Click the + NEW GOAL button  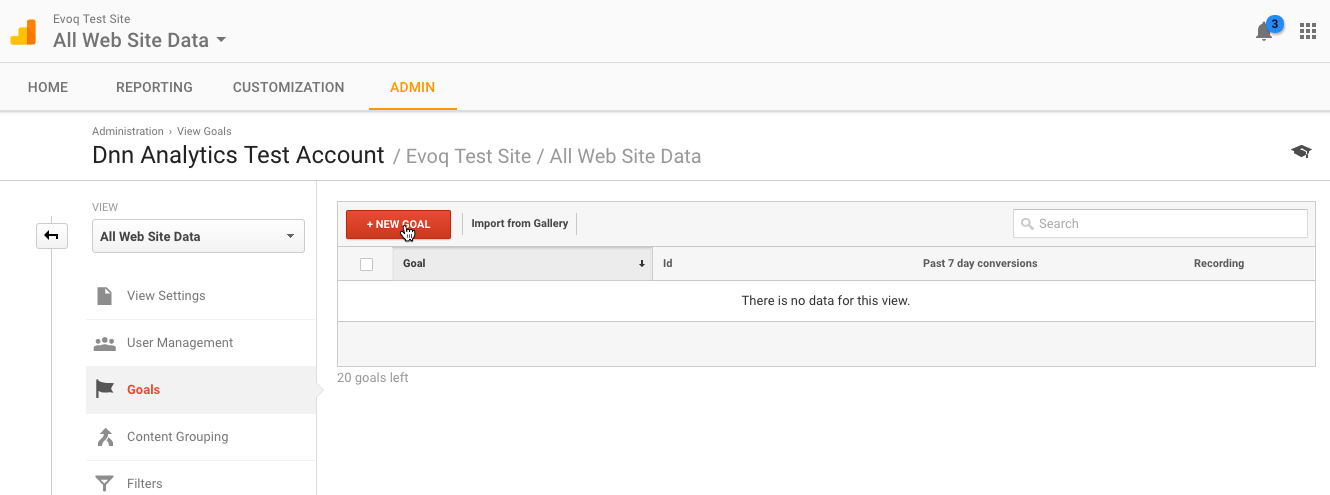(x=398, y=224)
